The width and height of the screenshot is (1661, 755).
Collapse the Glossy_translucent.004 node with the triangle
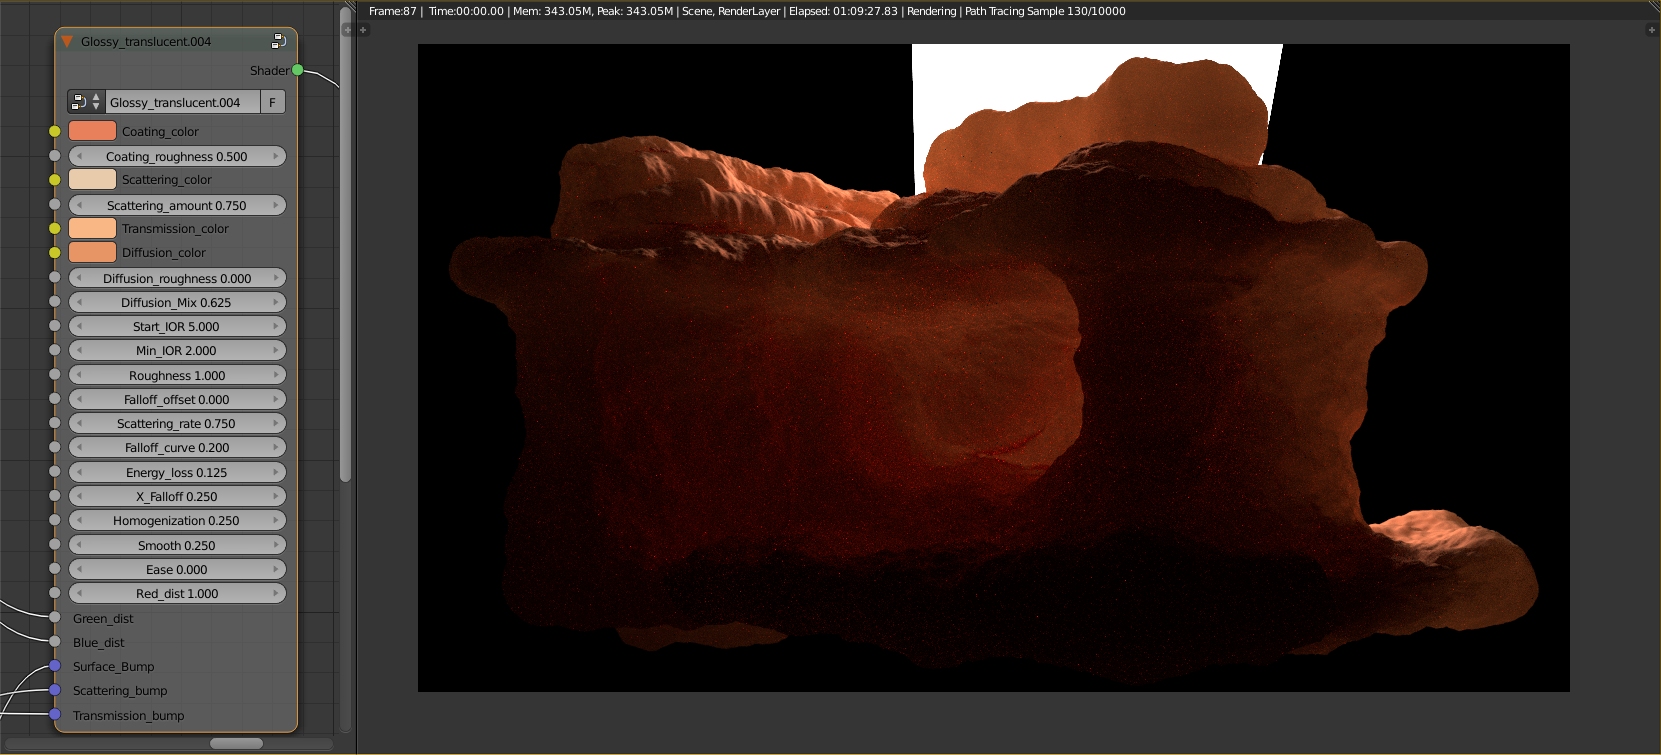(x=67, y=41)
